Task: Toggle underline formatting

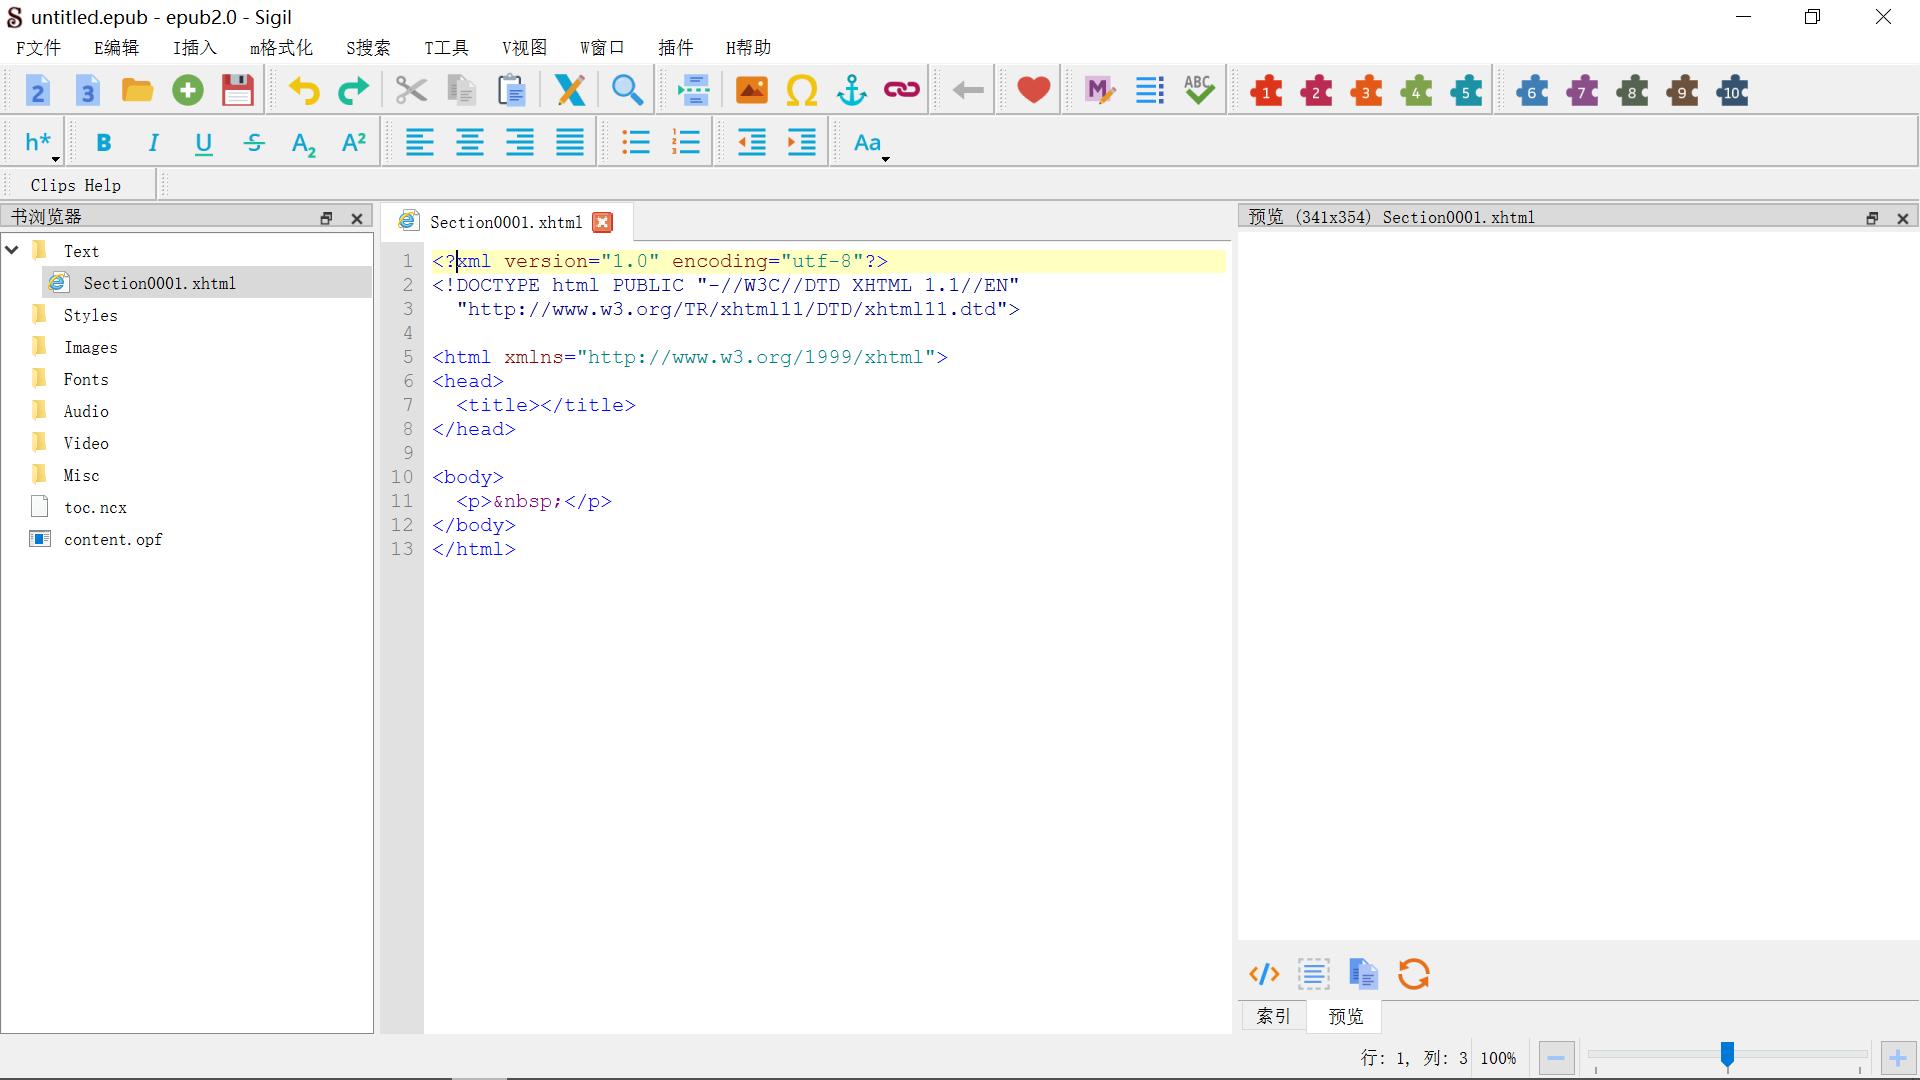Action: click(x=203, y=143)
